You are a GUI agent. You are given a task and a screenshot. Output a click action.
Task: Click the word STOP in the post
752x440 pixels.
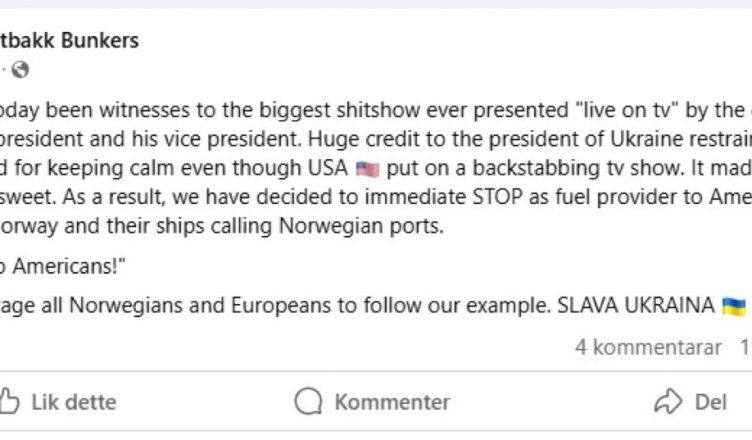497,197
